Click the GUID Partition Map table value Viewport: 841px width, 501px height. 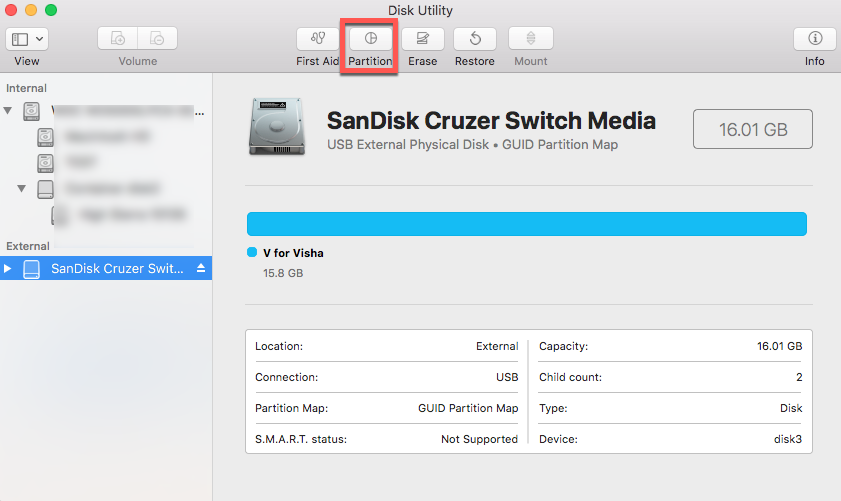click(468, 408)
